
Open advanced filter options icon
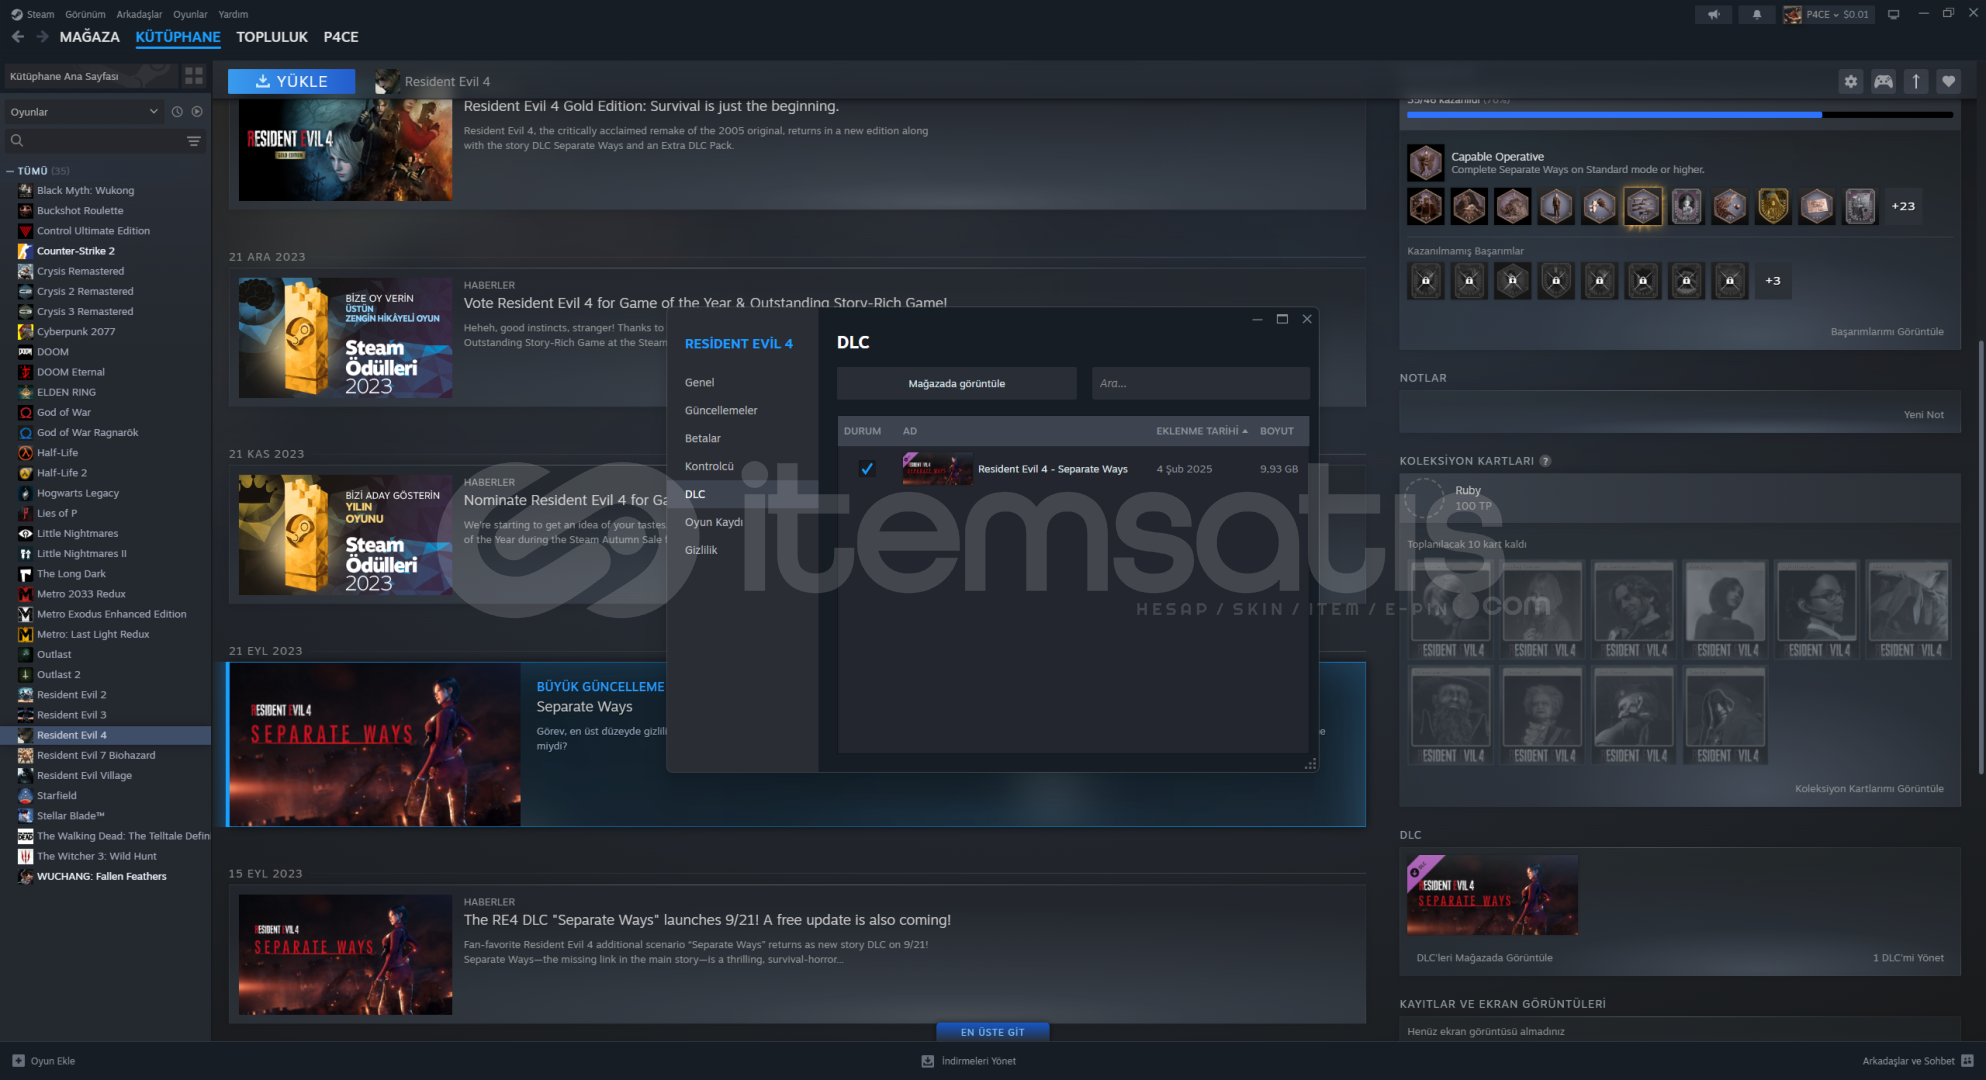pyautogui.click(x=194, y=141)
